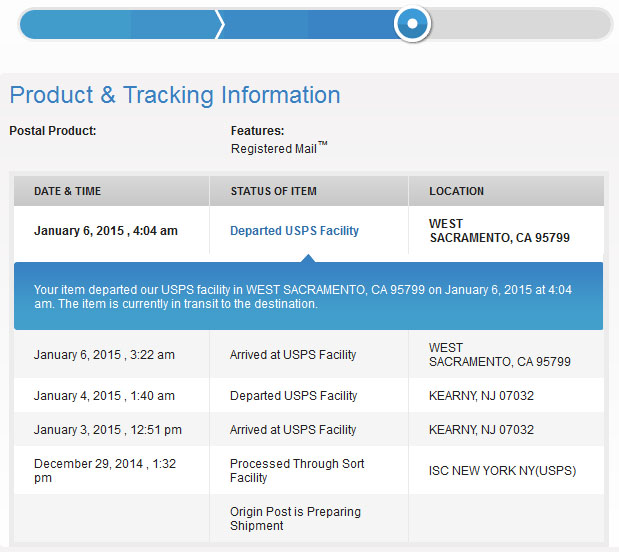Select the January 6, 2015 4:04 am row
619x552 pixels.
pos(309,231)
